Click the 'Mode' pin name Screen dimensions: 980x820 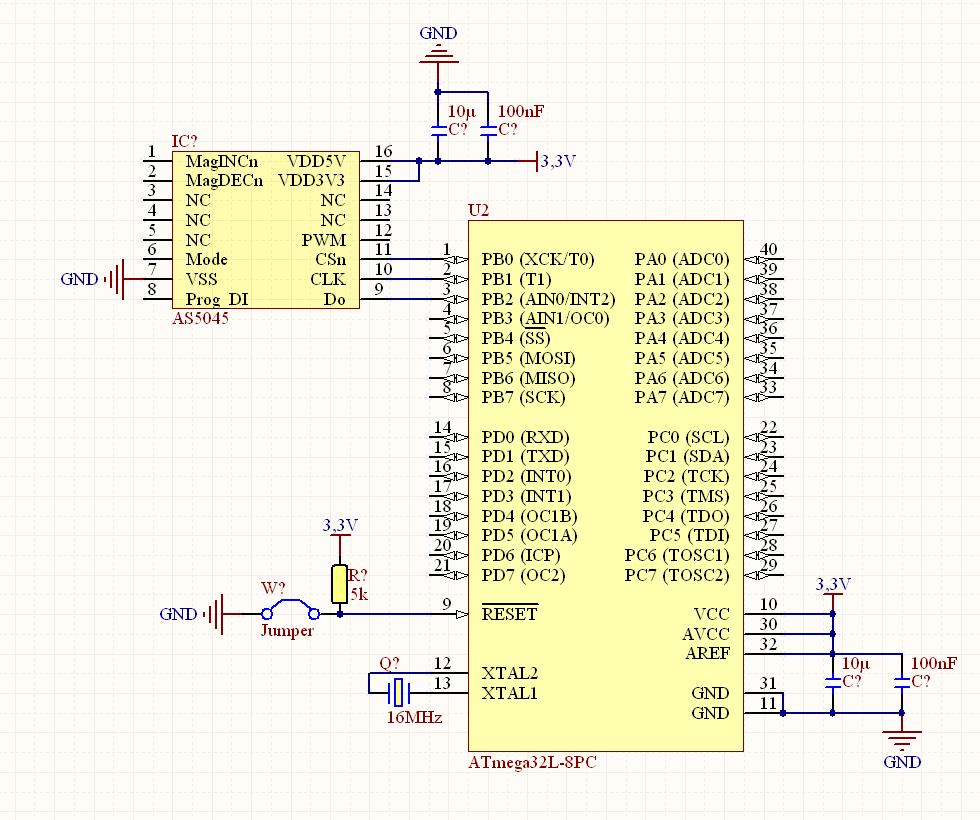point(206,259)
